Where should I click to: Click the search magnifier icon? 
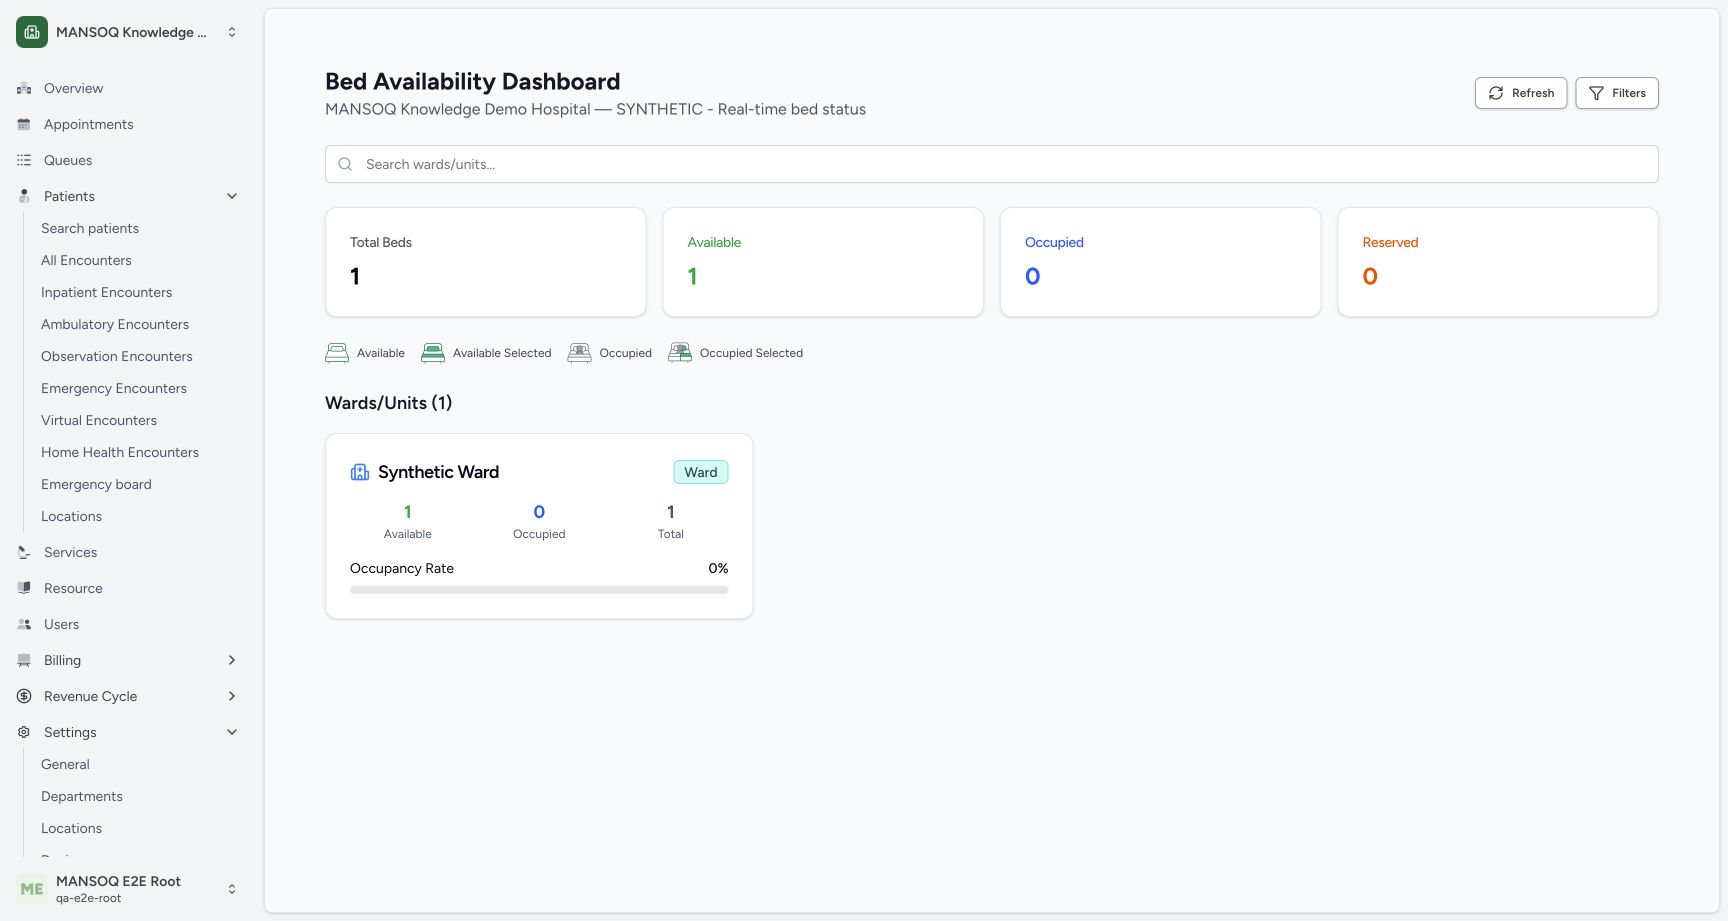pyautogui.click(x=345, y=164)
